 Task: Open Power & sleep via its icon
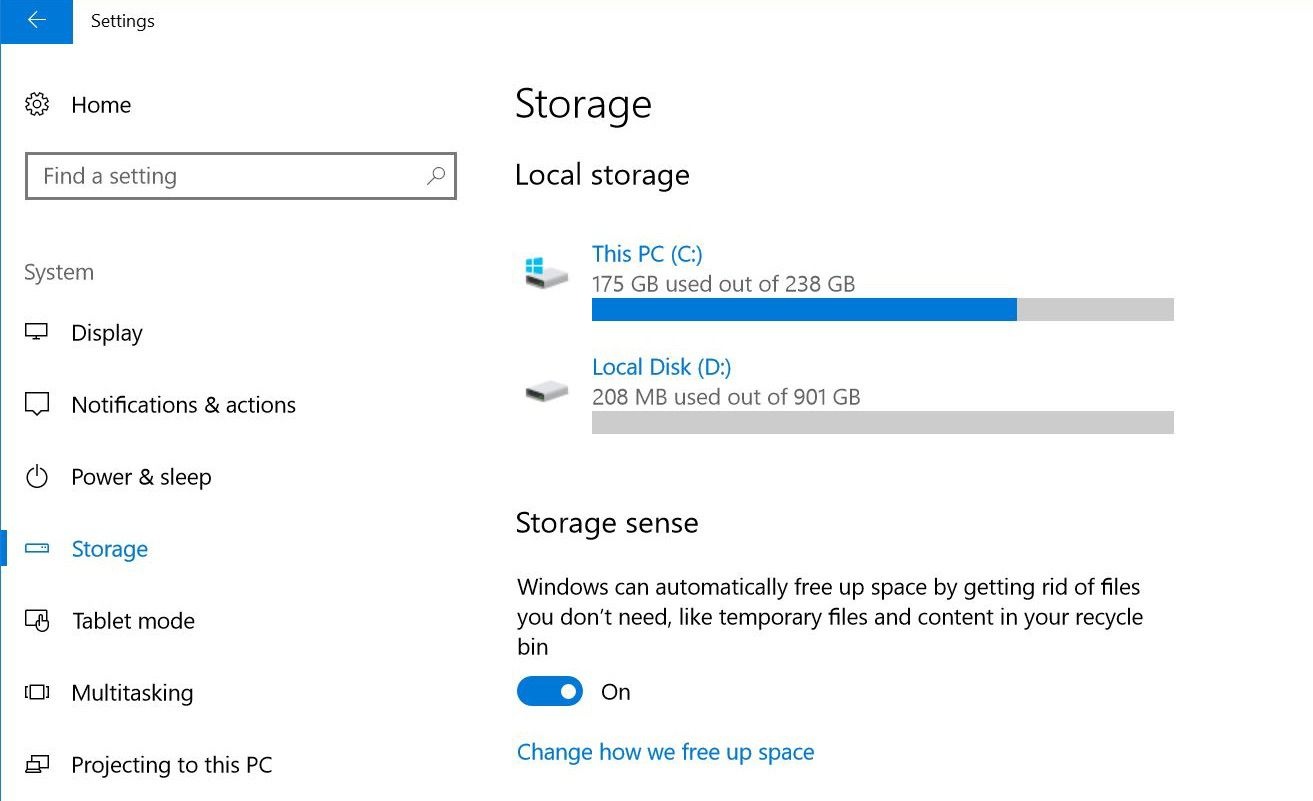[x=37, y=476]
